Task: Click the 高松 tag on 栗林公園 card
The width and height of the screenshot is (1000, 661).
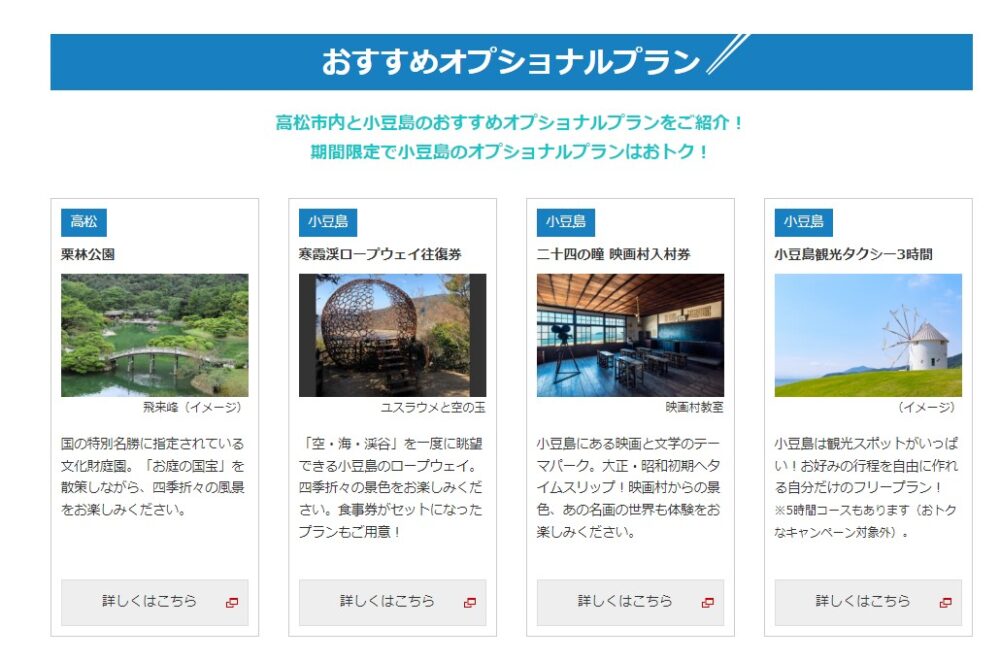Action: (84, 222)
